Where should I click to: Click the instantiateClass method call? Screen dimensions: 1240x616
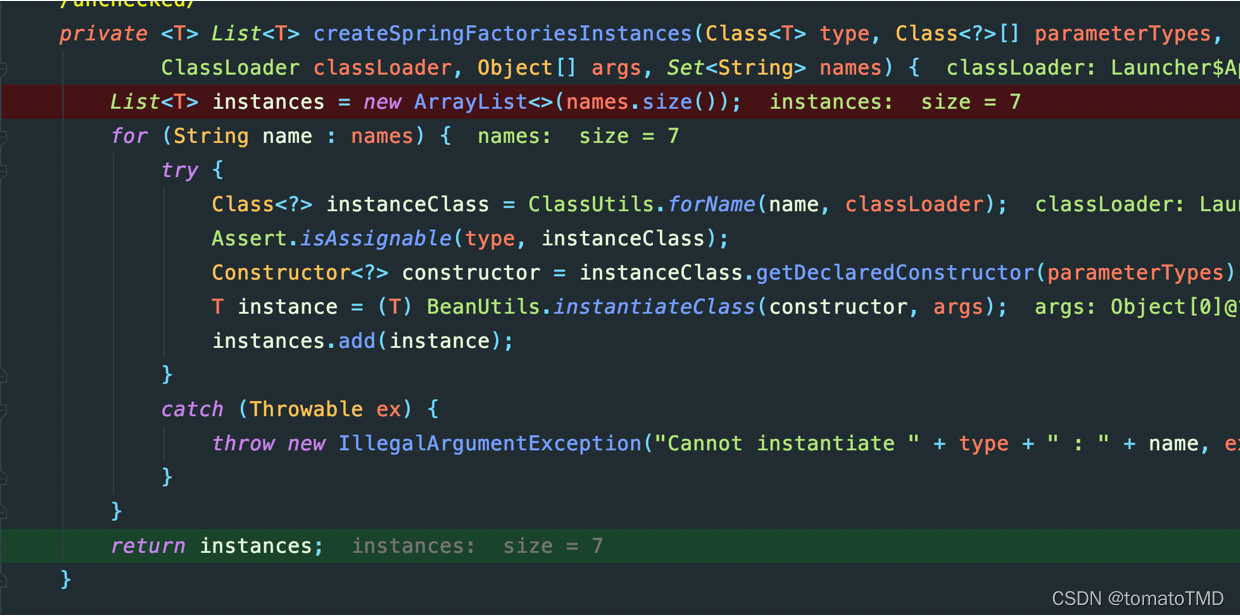[x=655, y=306]
